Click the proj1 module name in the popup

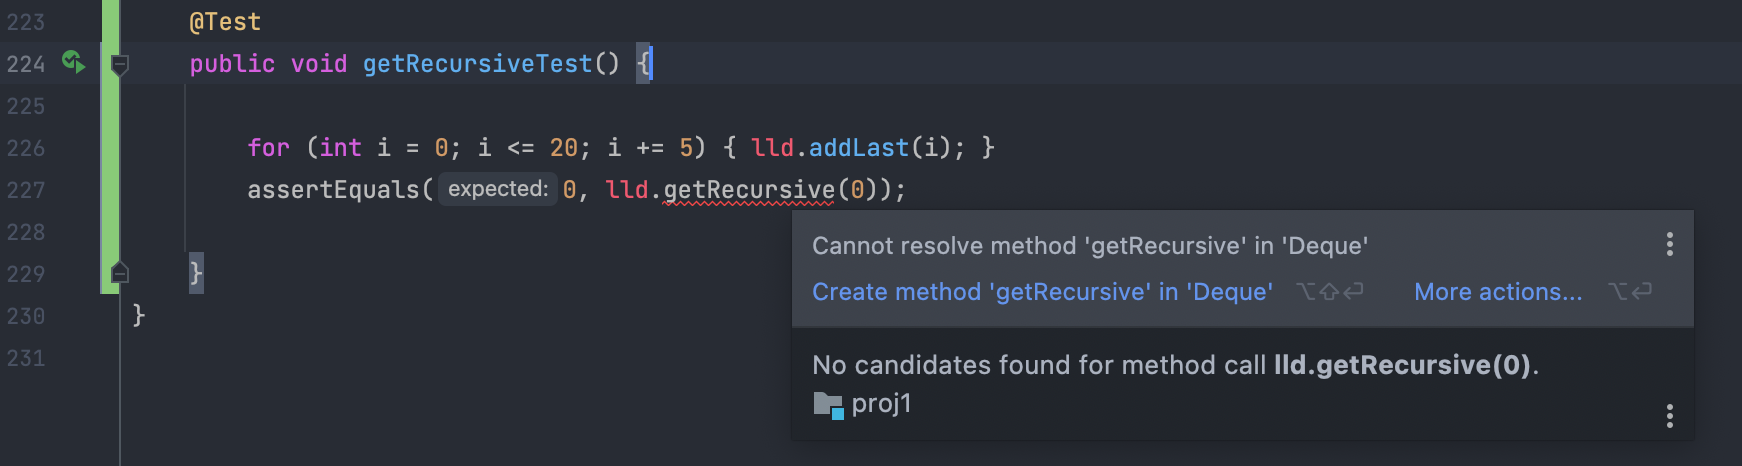(x=881, y=404)
